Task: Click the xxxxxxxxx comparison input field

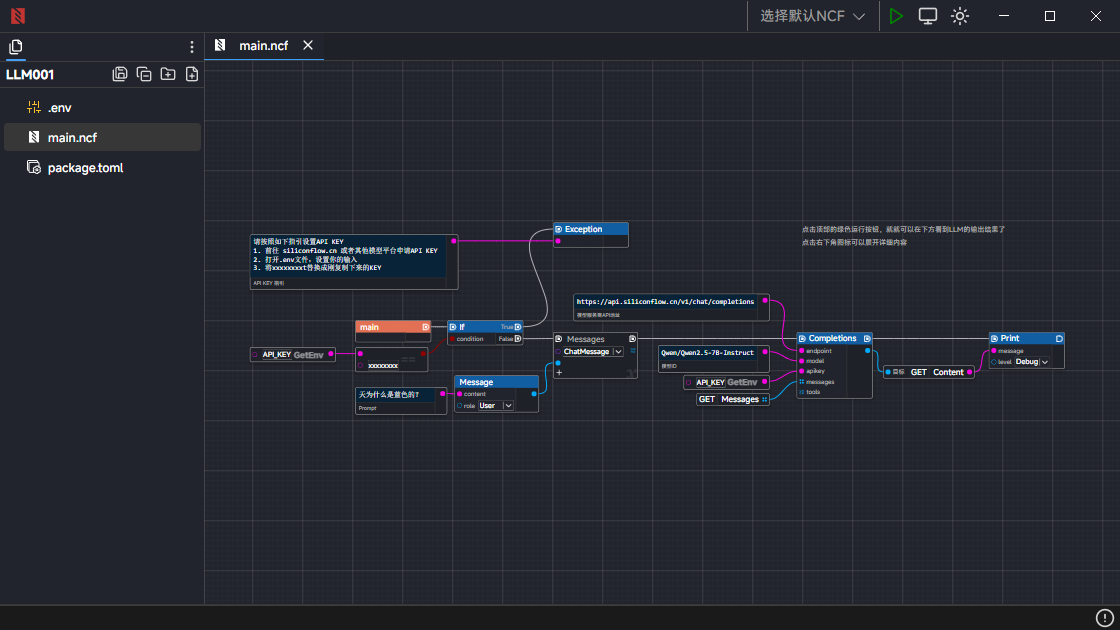Action: [x=383, y=366]
